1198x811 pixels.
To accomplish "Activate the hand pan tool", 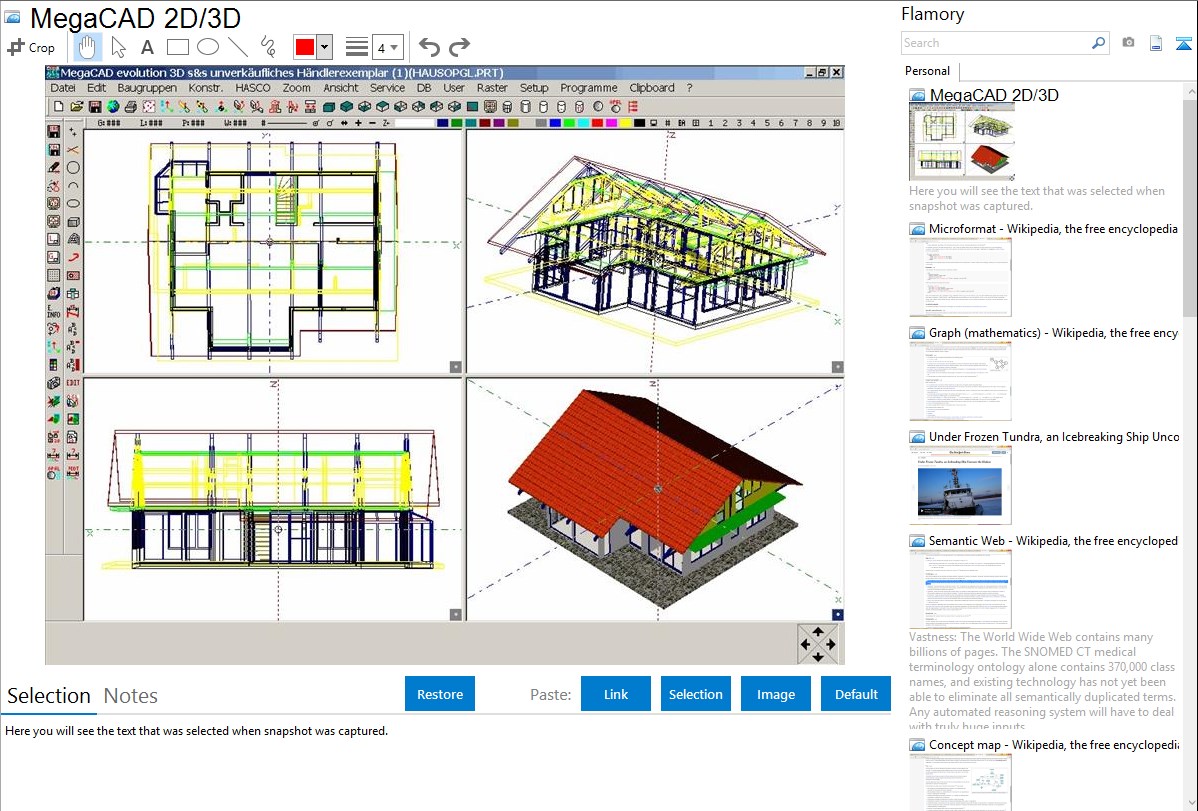I will (x=88, y=47).
